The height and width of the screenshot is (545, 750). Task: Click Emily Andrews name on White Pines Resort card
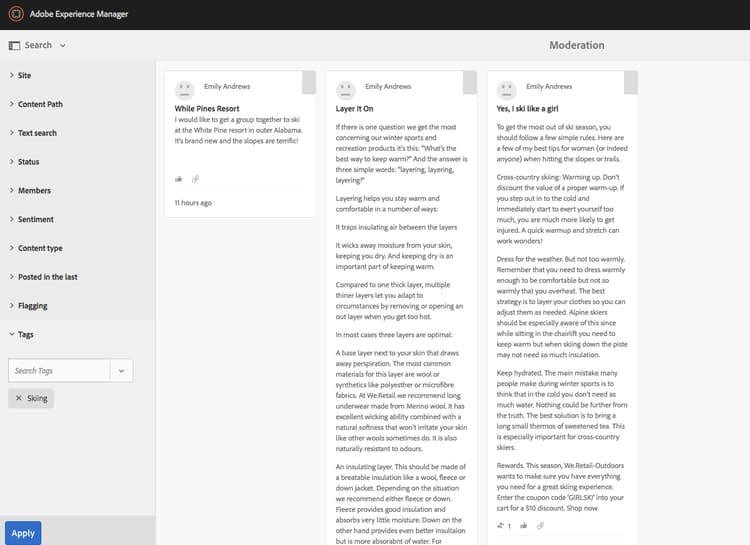(227, 87)
